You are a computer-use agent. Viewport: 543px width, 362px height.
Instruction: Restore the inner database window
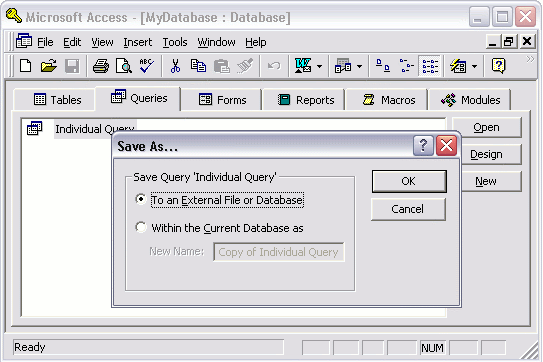tap(509, 42)
